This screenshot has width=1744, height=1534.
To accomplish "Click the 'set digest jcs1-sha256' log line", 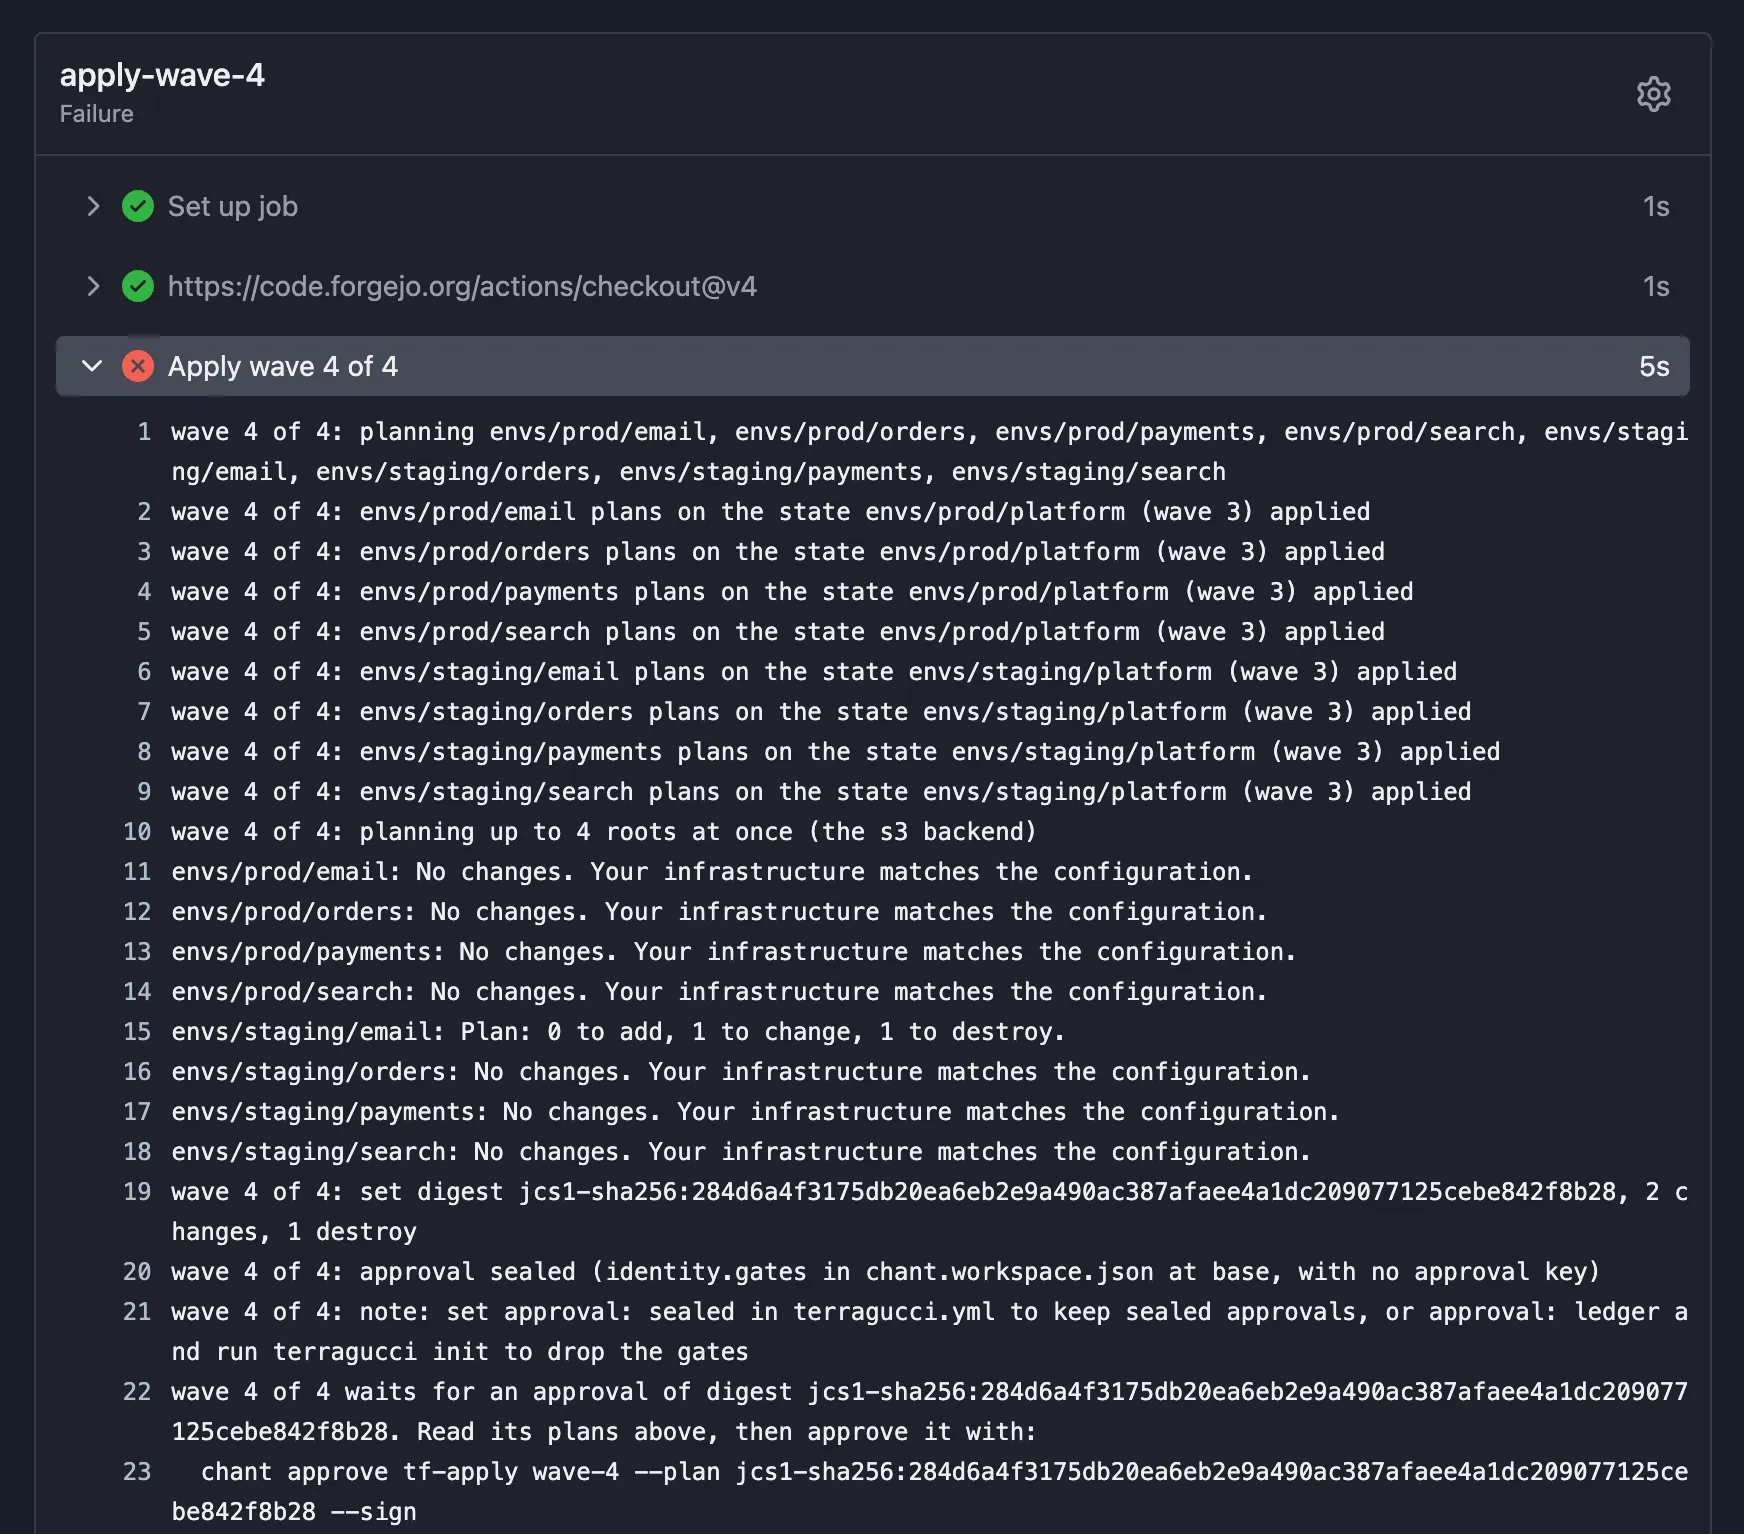I will (930, 1212).
